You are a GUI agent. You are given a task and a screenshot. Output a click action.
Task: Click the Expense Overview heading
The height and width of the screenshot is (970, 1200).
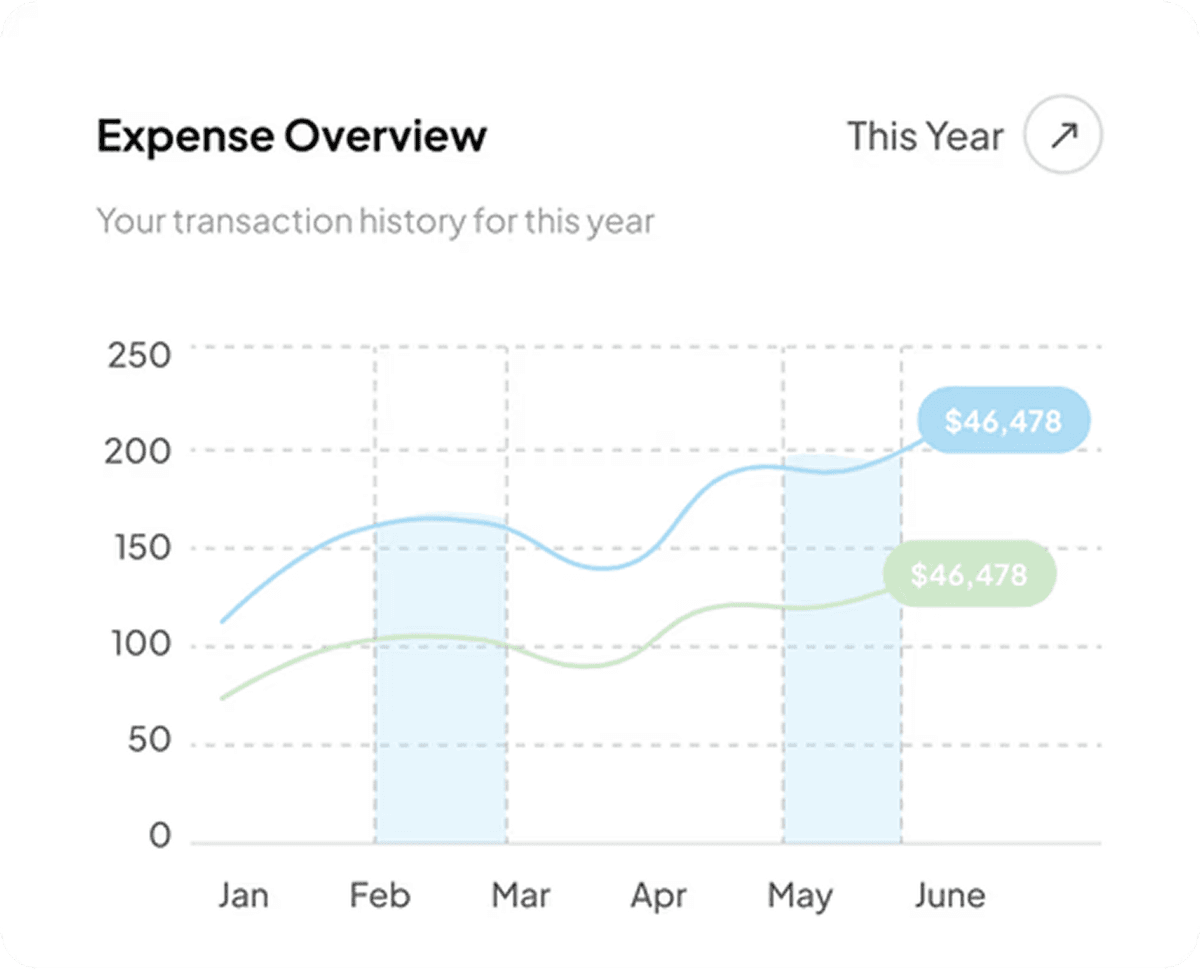point(291,136)
